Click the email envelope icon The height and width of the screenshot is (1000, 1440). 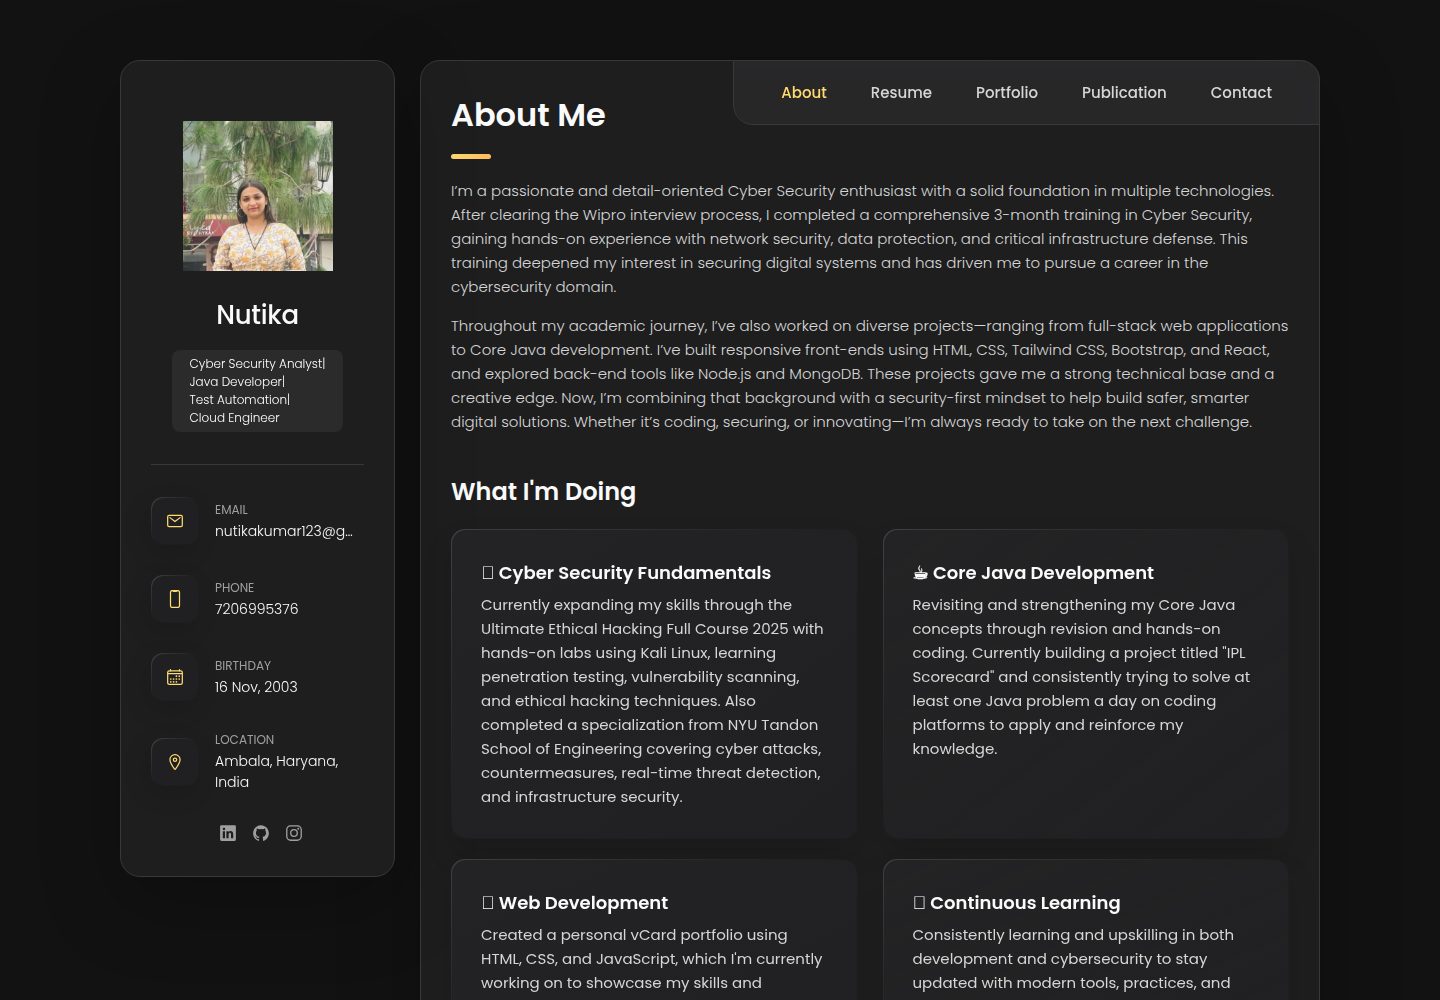coord(175,521)
